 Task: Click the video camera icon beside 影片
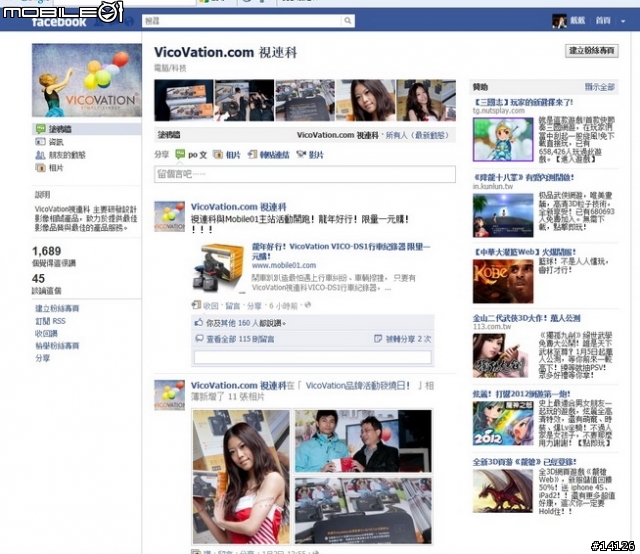[x=301, y=154]
